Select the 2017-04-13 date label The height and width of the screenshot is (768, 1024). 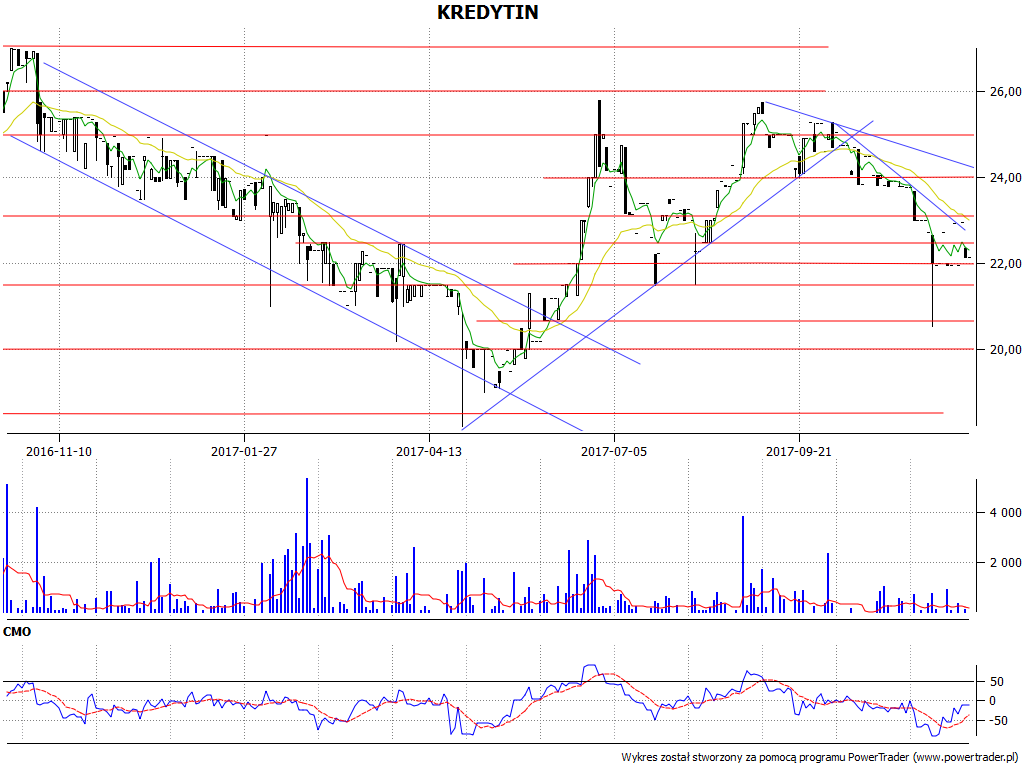pyautogui.click(x=429, y=451)
